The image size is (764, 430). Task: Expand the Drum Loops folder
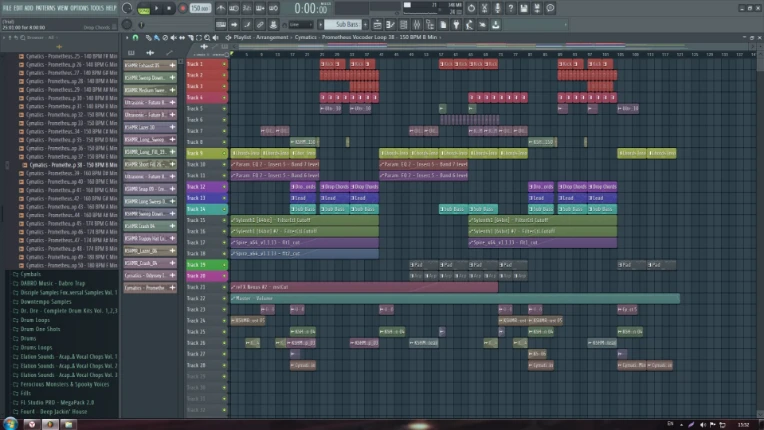coord(35,320)
